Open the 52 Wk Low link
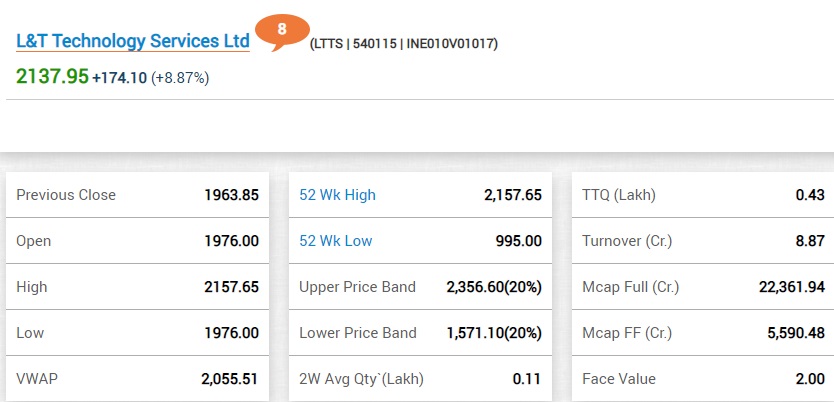This screenshot has height=402, width=834. tap(336, 241)
